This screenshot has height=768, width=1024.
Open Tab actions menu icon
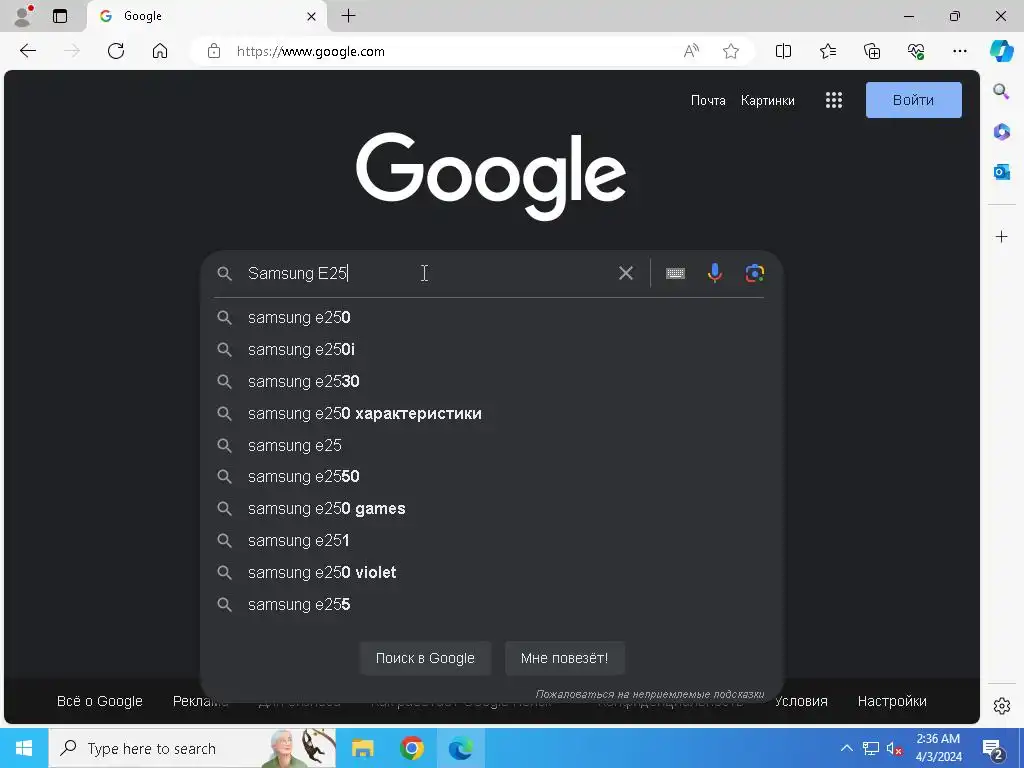[60, 16]
